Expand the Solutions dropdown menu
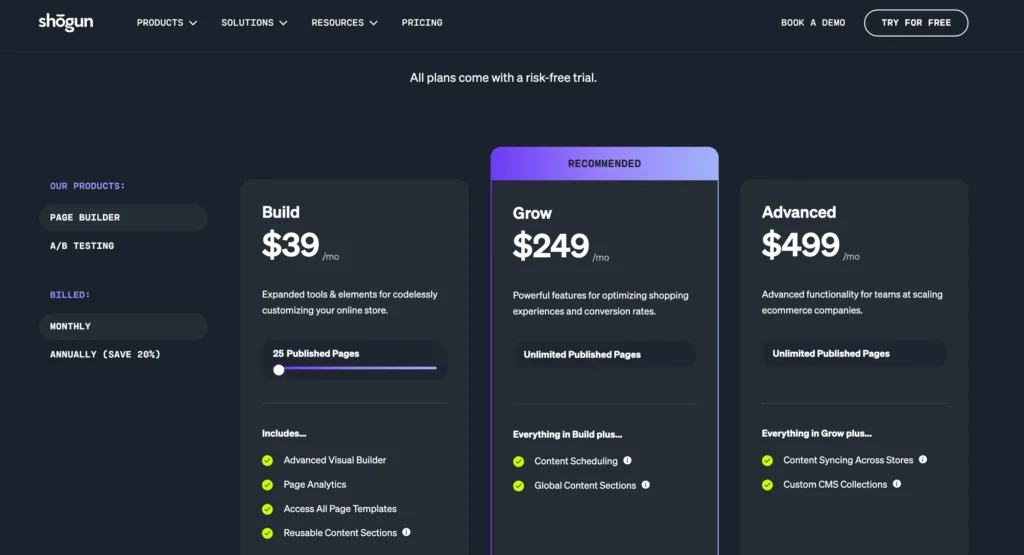The width and height of the screenshot is (1024, 555). [x=254, y=23]
